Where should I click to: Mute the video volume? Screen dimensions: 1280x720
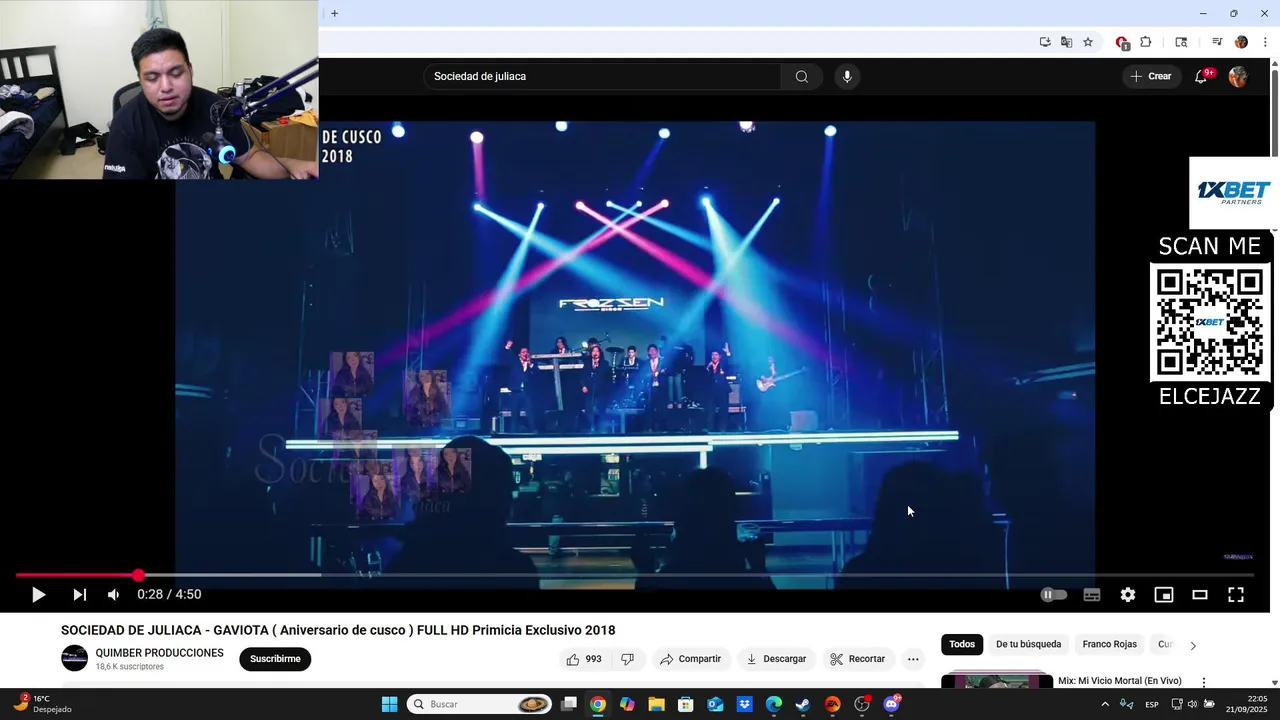(x=114, y=595)
